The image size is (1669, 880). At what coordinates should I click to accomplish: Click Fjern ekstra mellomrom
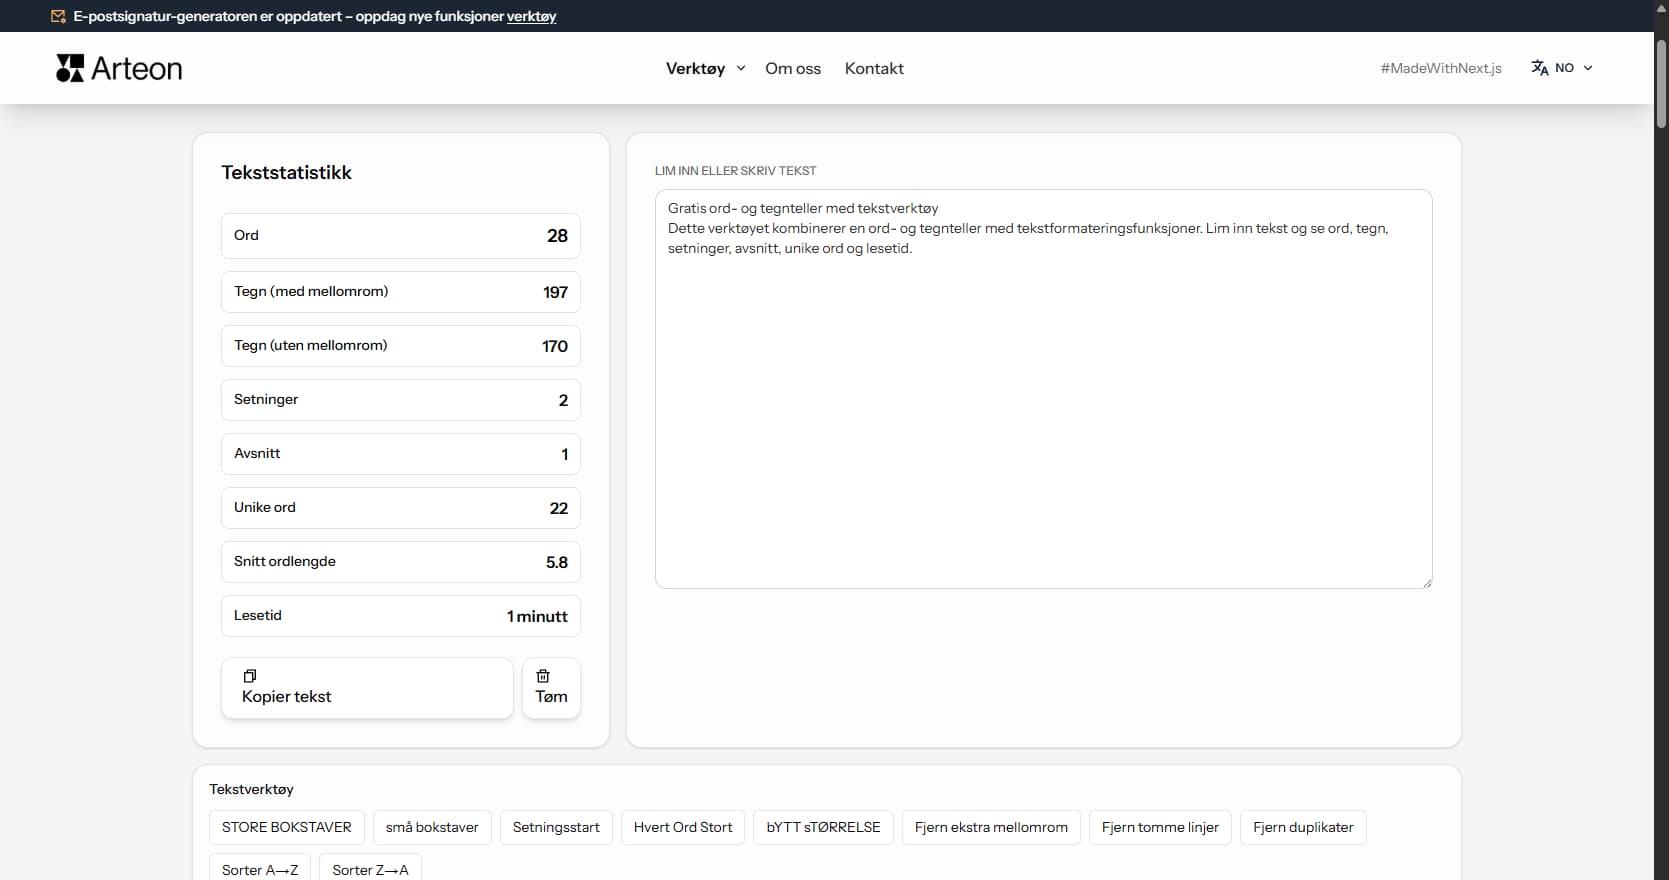[990, 827]
